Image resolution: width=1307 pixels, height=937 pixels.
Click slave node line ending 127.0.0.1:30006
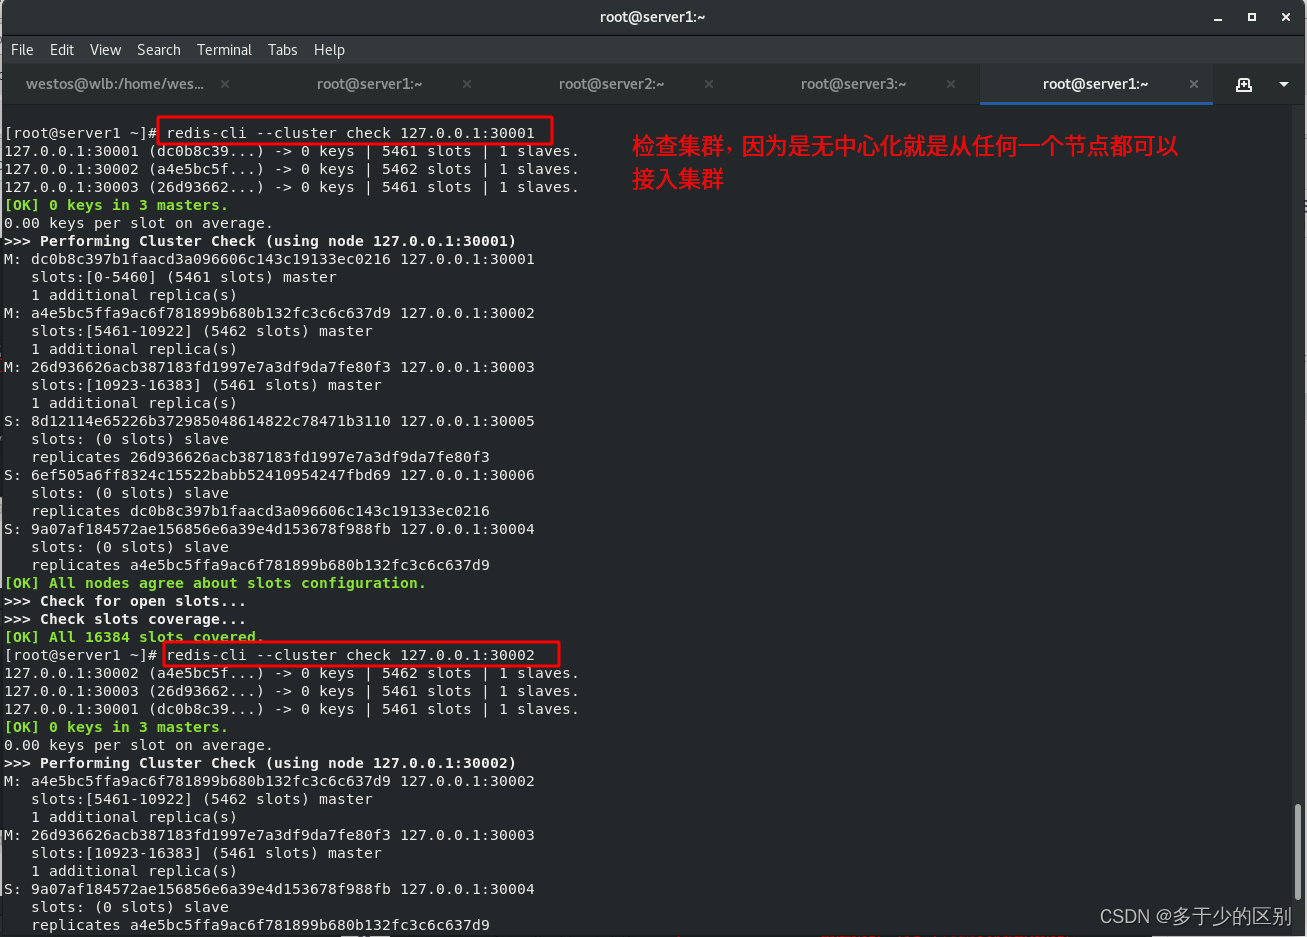coord(269,475)
